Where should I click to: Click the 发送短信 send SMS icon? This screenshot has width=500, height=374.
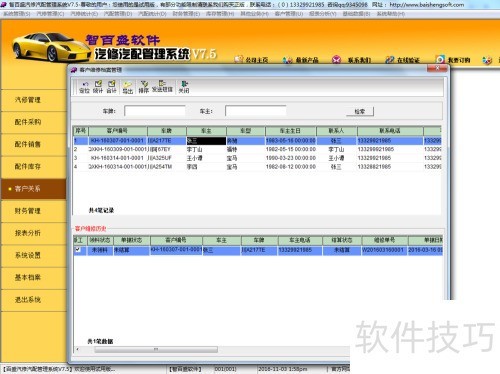coord(162,86)
